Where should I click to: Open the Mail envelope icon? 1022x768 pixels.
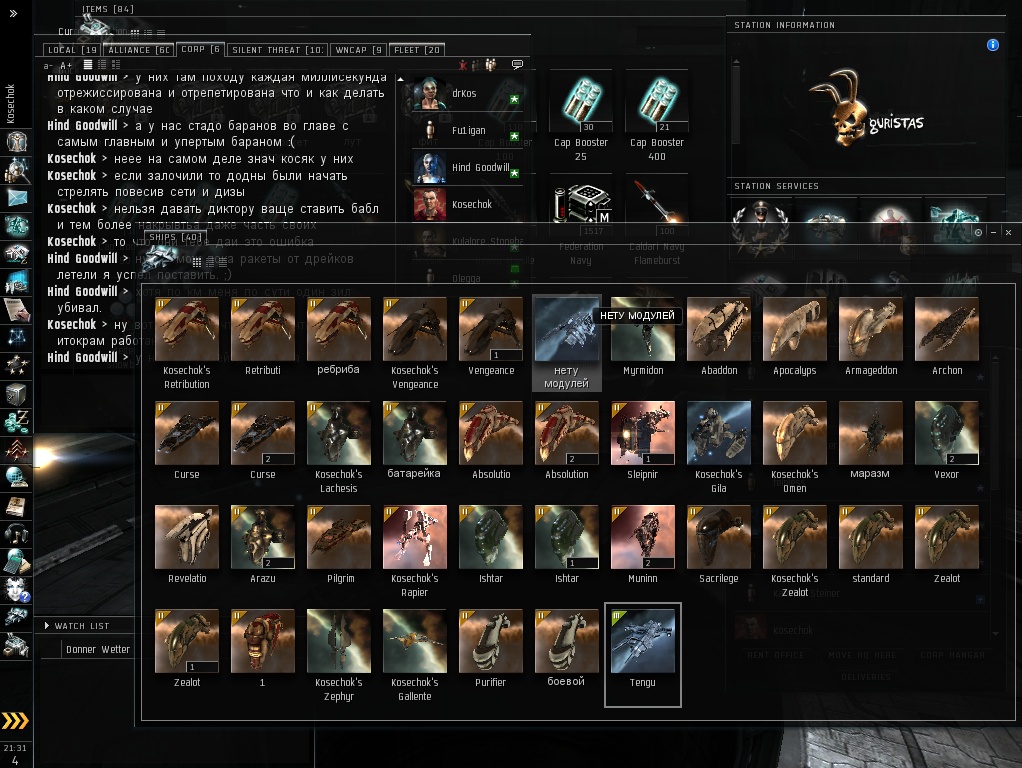[x=16, y=198]
